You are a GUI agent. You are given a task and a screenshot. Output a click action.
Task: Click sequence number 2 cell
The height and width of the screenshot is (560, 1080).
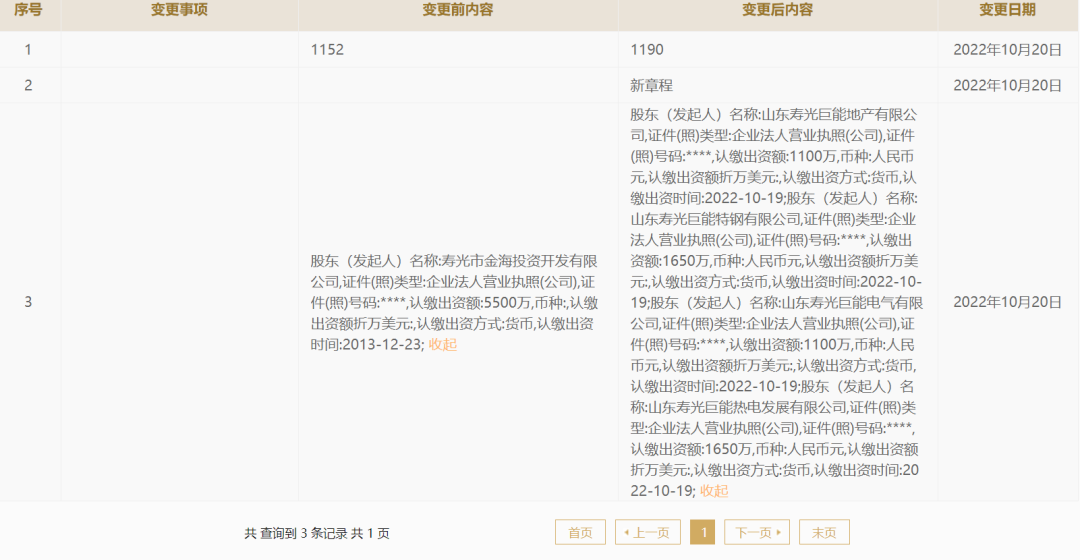(28, 85)
